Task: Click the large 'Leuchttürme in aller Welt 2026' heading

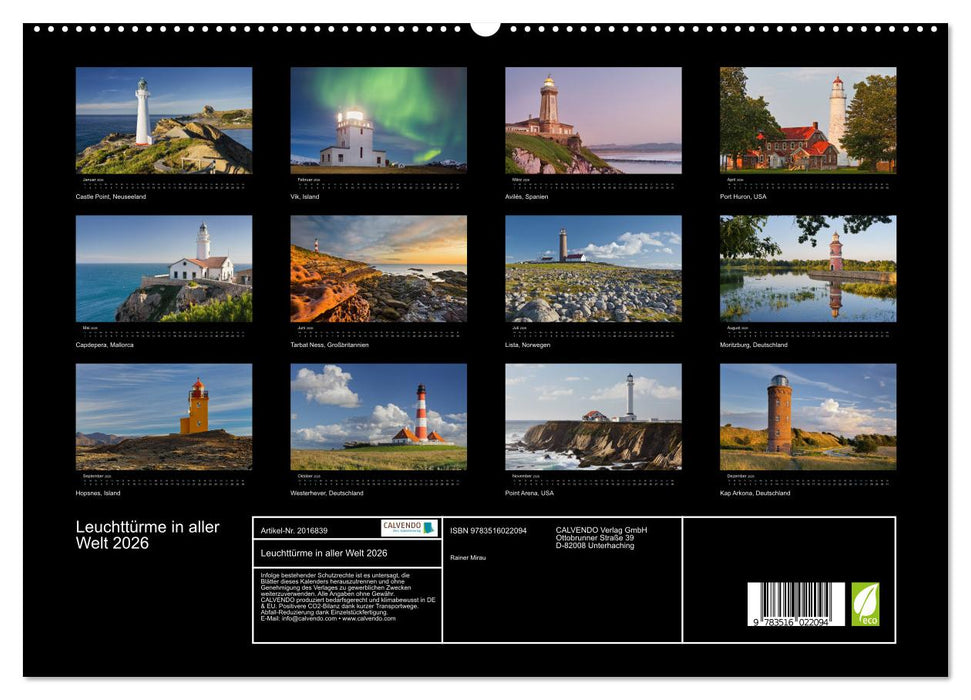Action: 148,535
